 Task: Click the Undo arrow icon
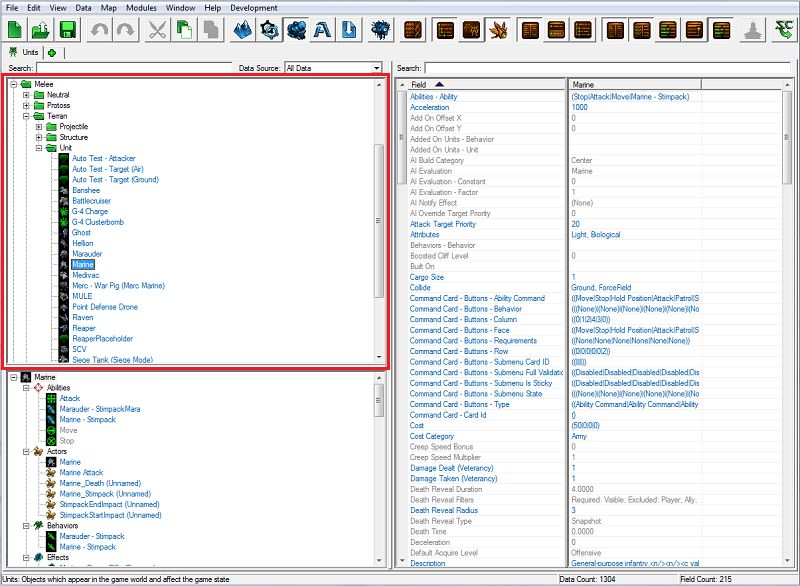pyautogui.click(x=99, y=30)
